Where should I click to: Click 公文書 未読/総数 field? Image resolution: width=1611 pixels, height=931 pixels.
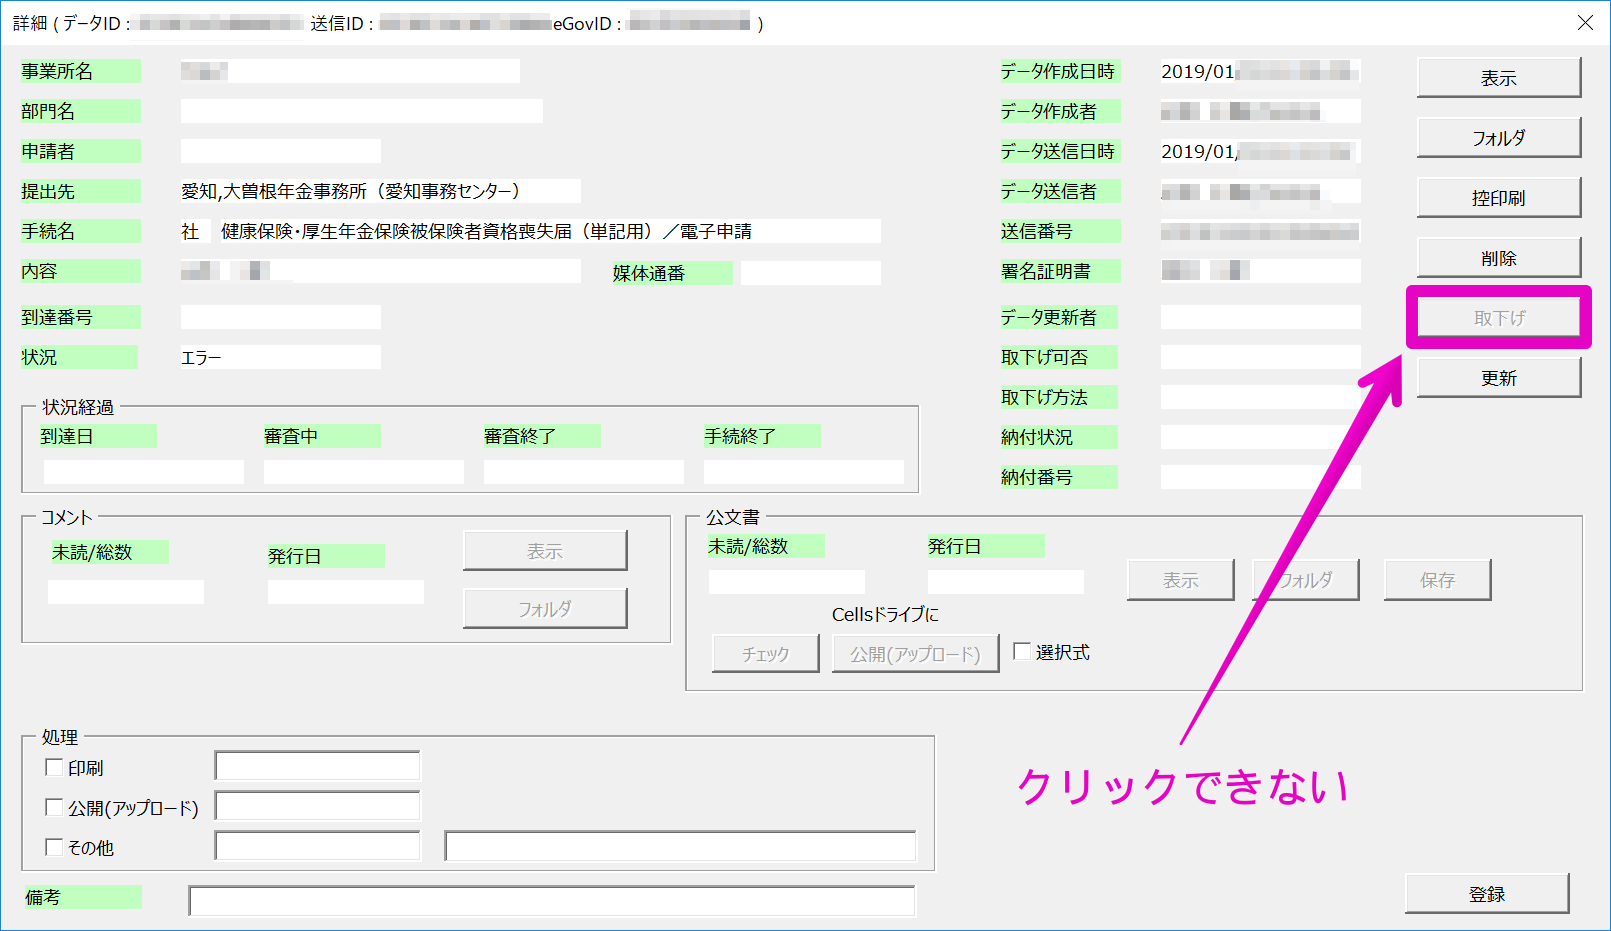click(787, 582)
